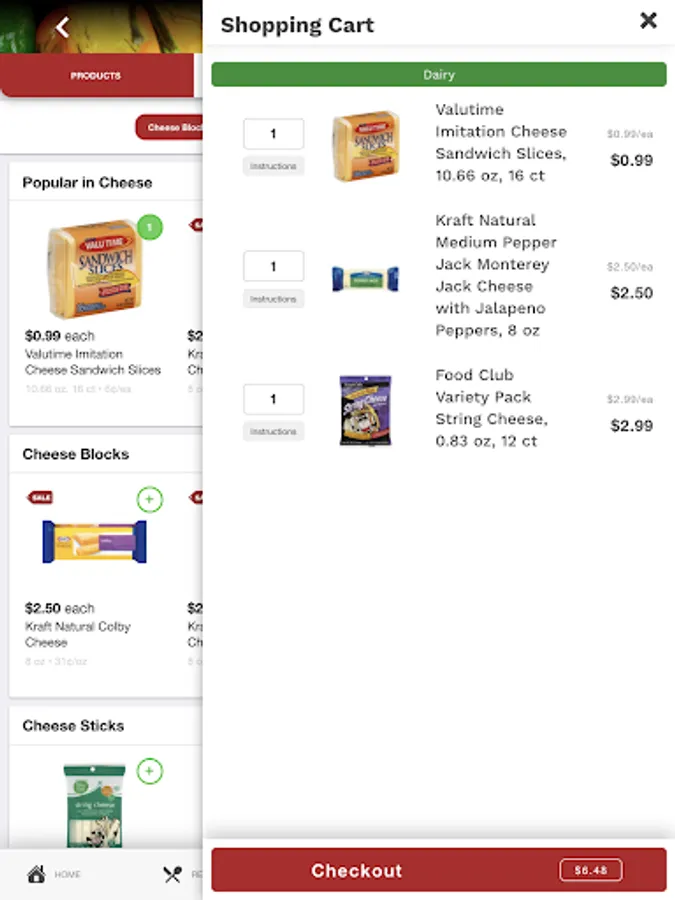Edit quantity field for Kraft Pepper Jack
The width and height of the screenshot is (675, 900).
[273, 266]
